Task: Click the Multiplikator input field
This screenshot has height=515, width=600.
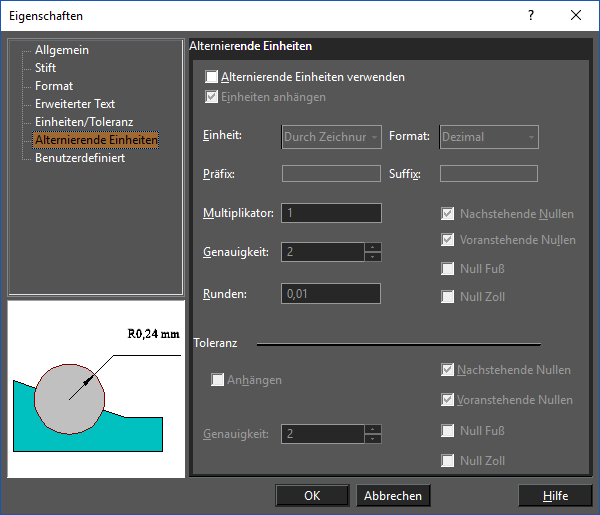Action: coord(331,213)
